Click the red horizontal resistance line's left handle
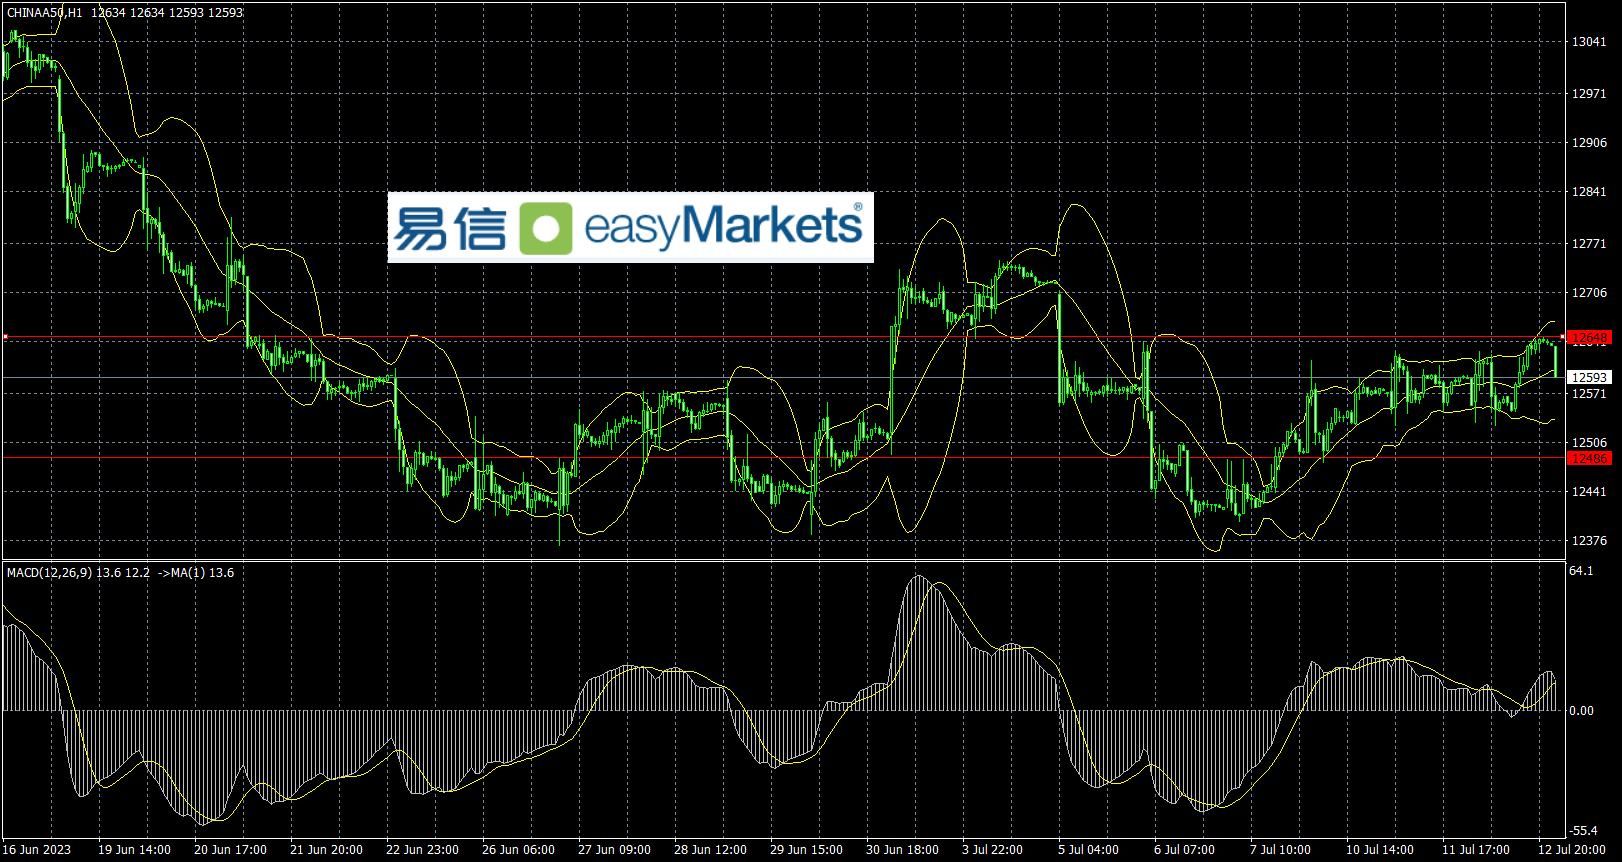The width and height of the screenshot is (1622, 862). click(5, 337)
